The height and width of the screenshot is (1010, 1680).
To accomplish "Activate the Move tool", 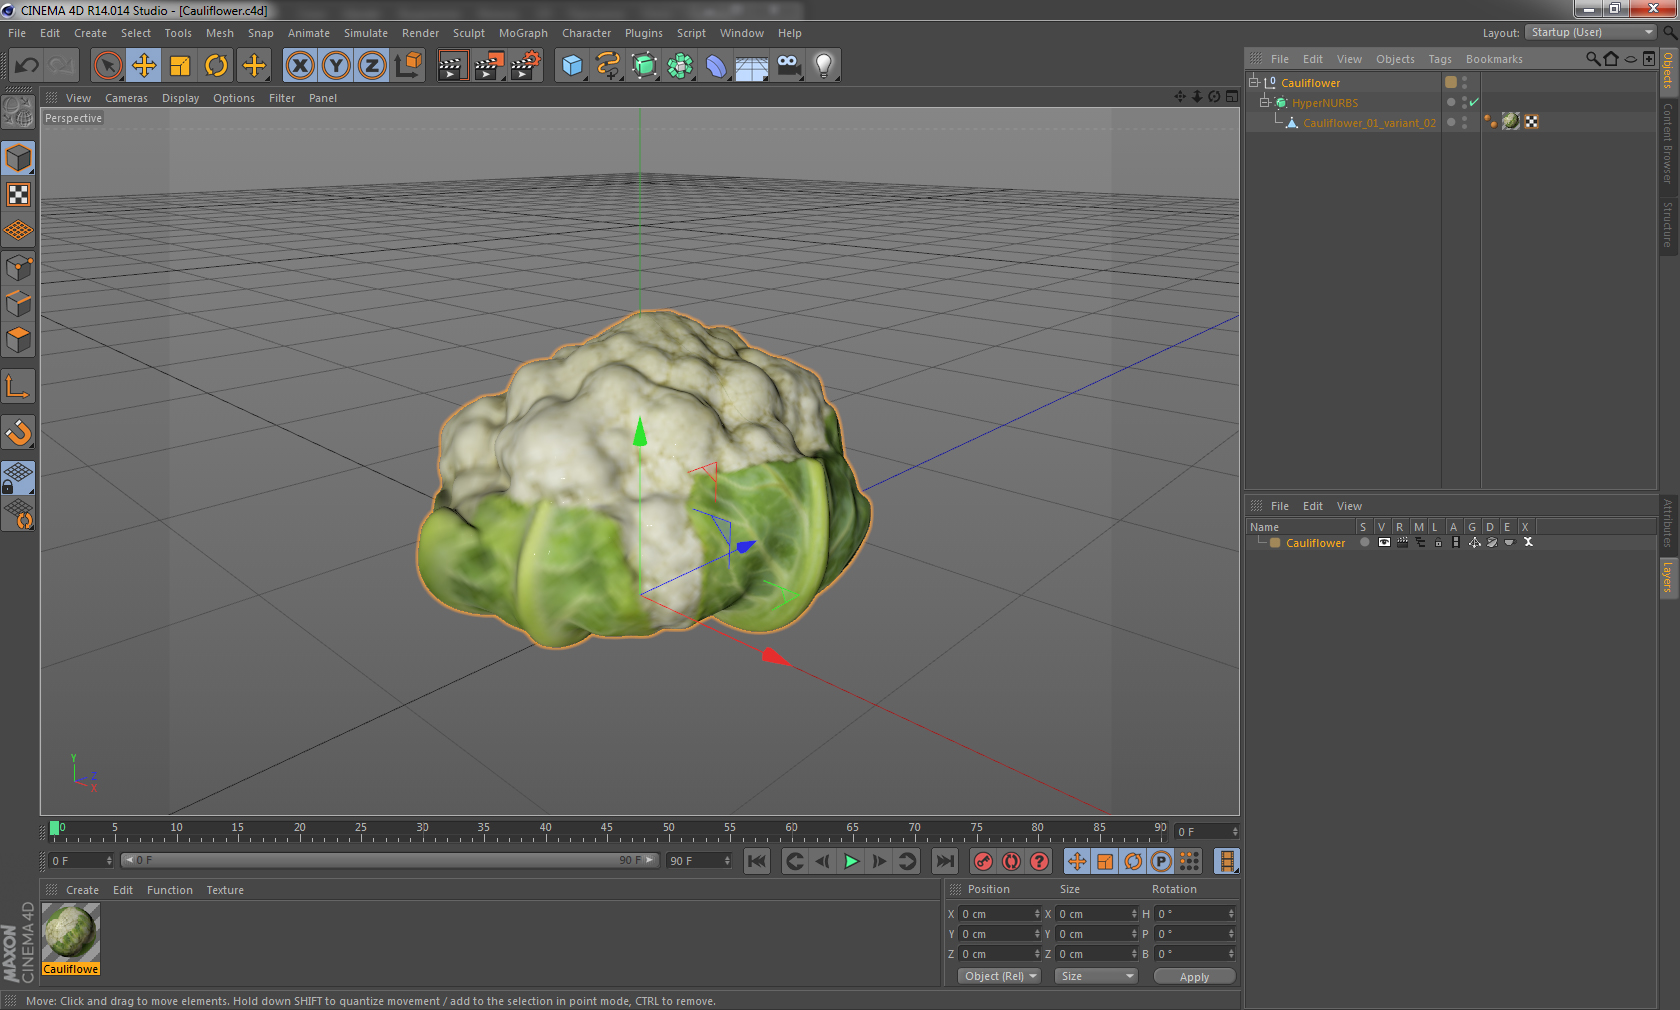I will [x=144, y=66].
